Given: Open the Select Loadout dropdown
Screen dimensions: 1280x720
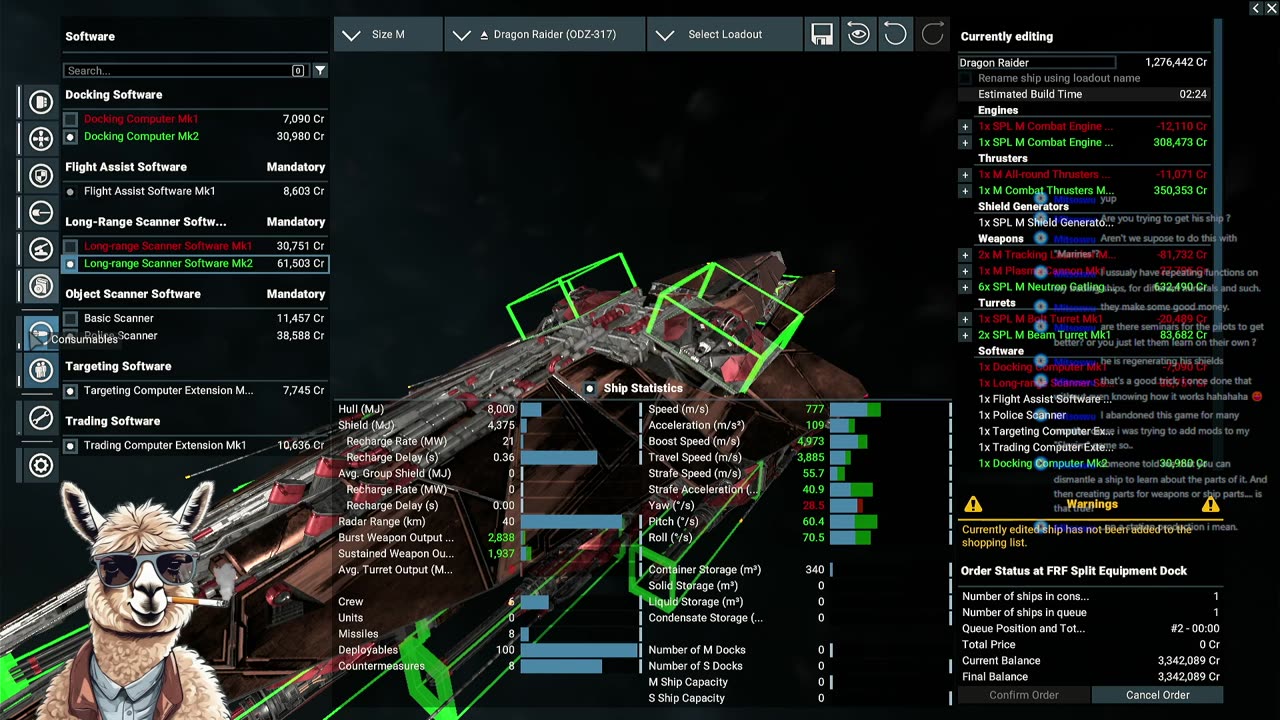Looking at the screenshot, I should point(725,34).
